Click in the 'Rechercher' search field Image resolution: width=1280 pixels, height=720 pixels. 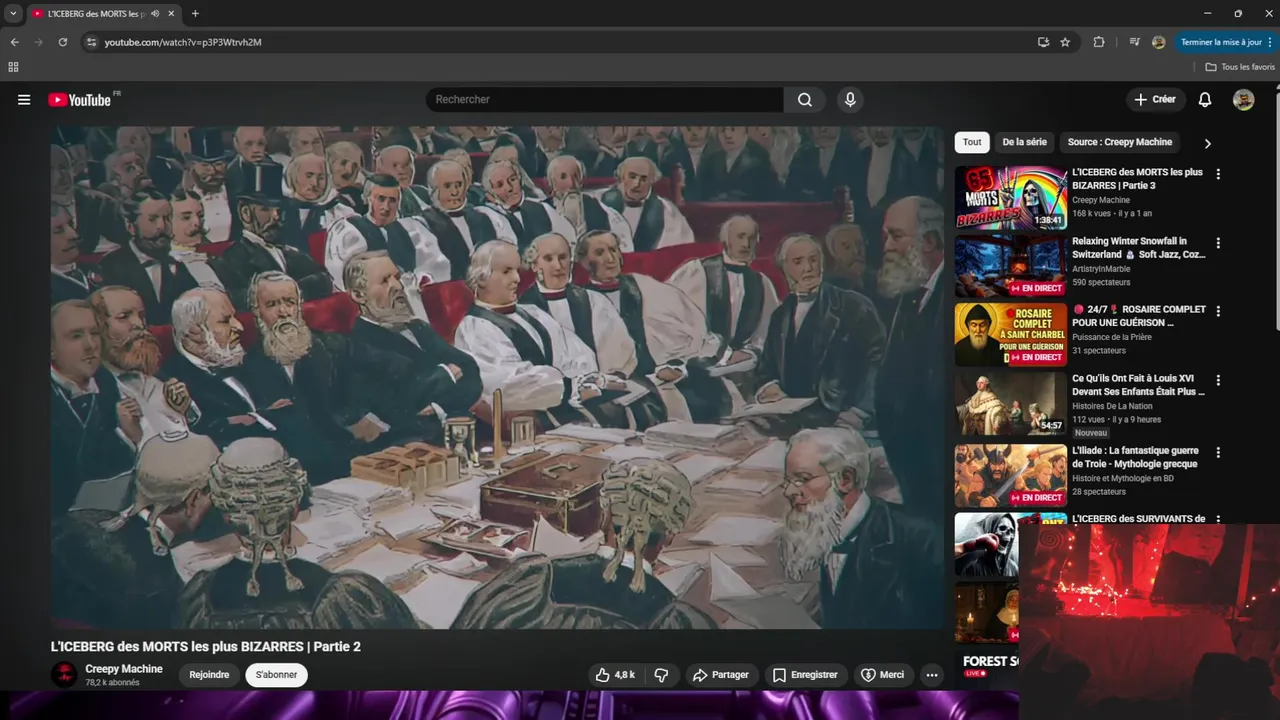pyautogui.click(x=605, y=100)
